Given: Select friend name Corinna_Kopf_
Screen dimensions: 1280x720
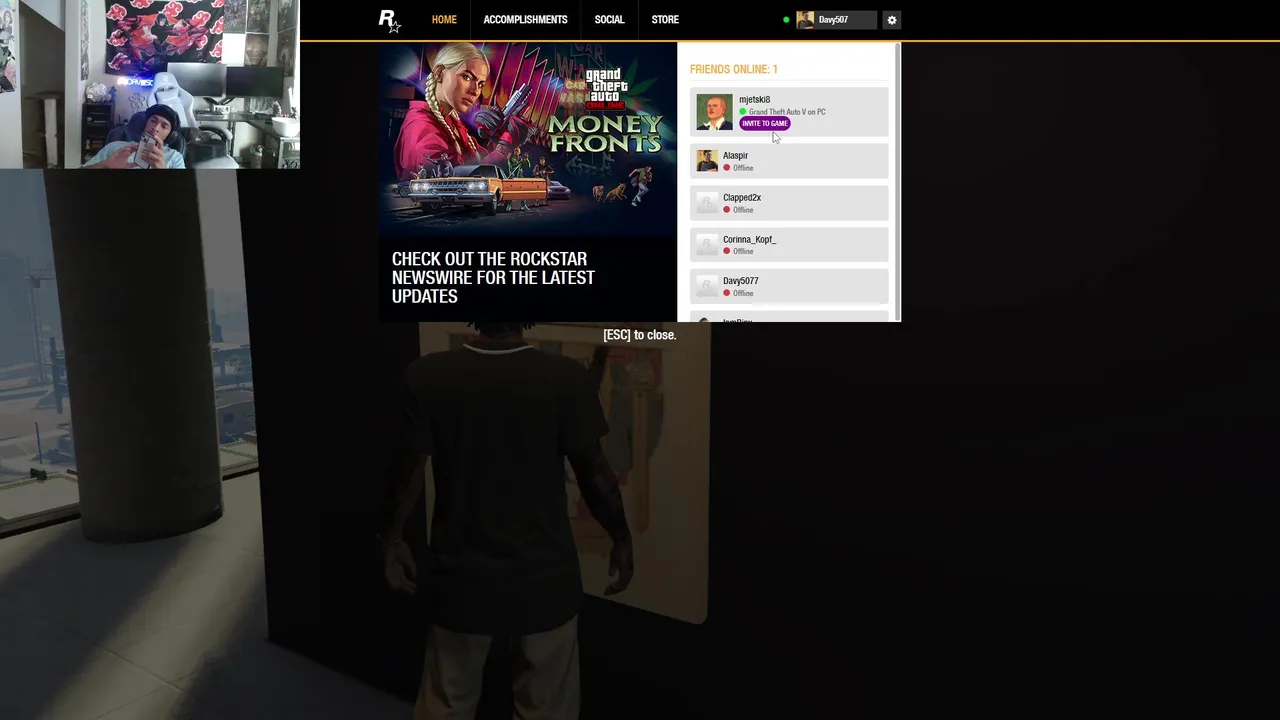Looking at the screenshot, I should tap(749, 240).
